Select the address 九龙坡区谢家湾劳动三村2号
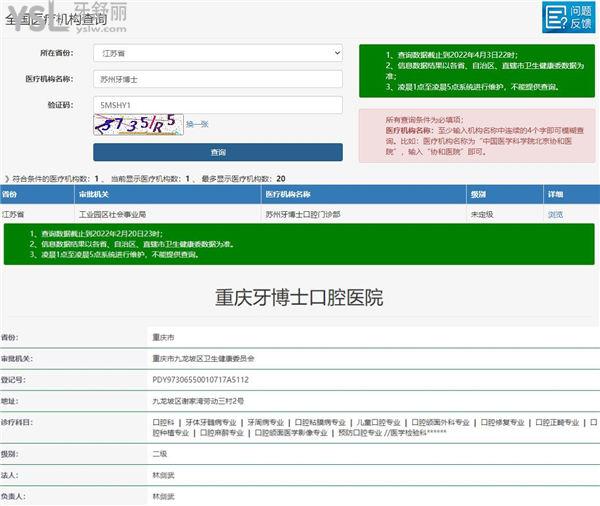 click(198, 401)
